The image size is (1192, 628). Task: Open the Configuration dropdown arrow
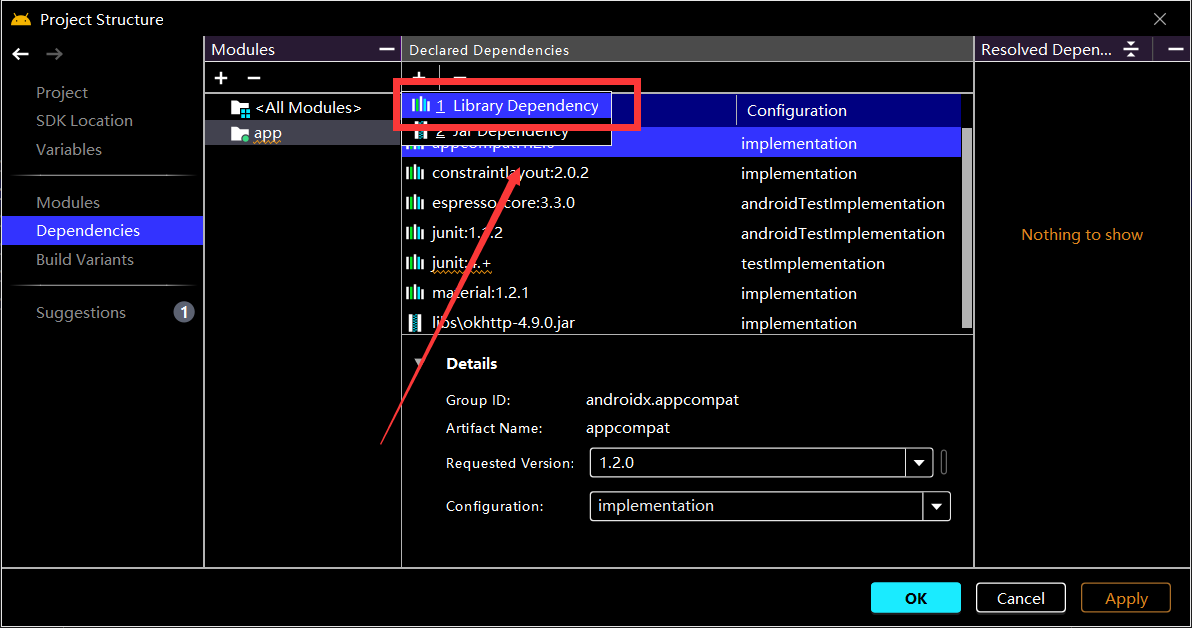937,506
